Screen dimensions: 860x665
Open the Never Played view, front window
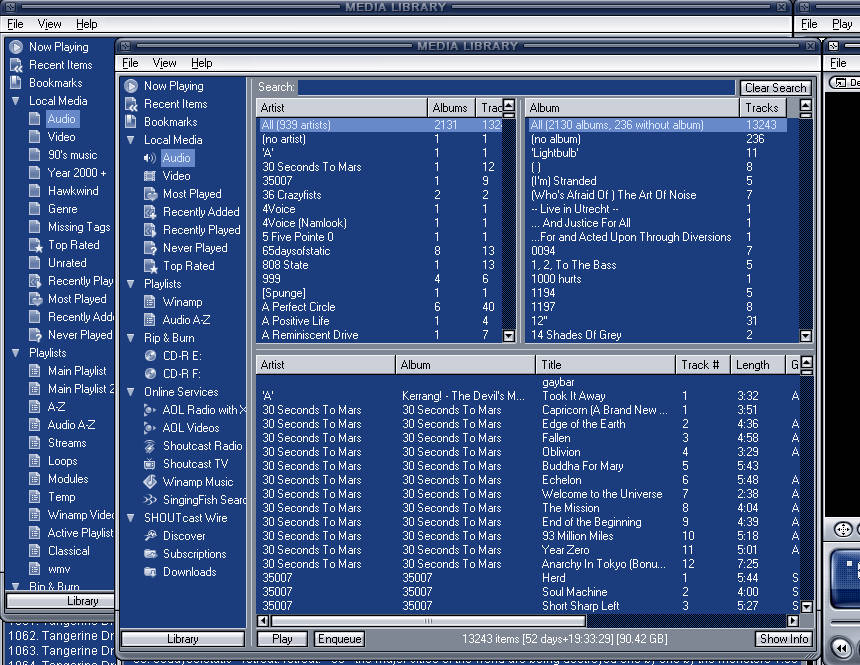(x=195, y=248)
